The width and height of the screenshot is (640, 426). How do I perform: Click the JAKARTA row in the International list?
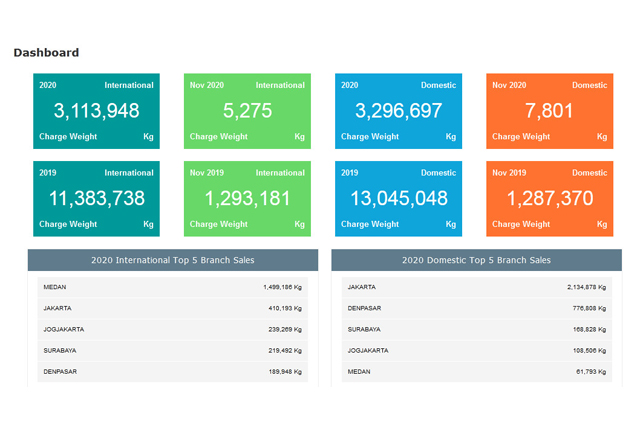[x=172, y=308]
